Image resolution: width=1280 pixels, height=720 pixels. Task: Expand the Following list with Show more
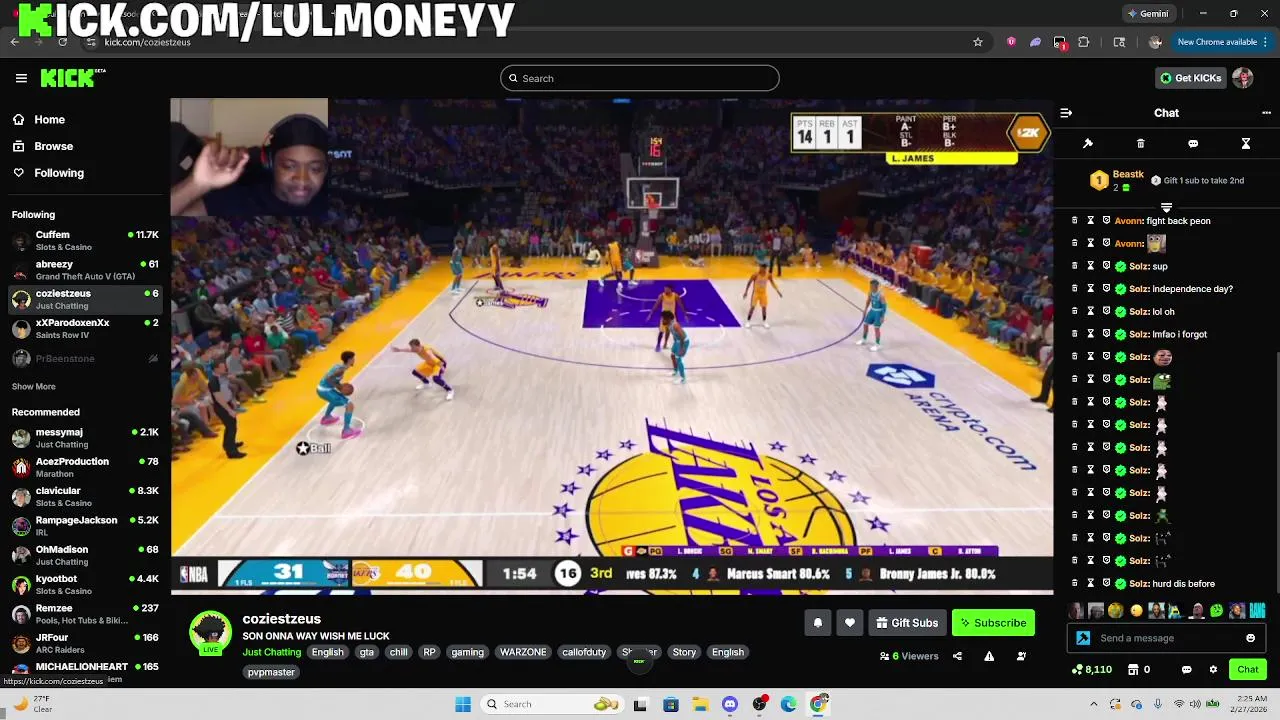coord(34,387)
